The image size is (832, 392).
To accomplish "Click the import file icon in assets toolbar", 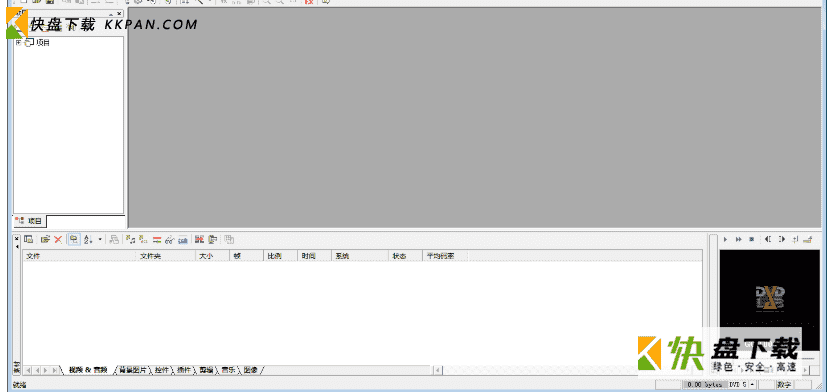I will pos(46,240).
